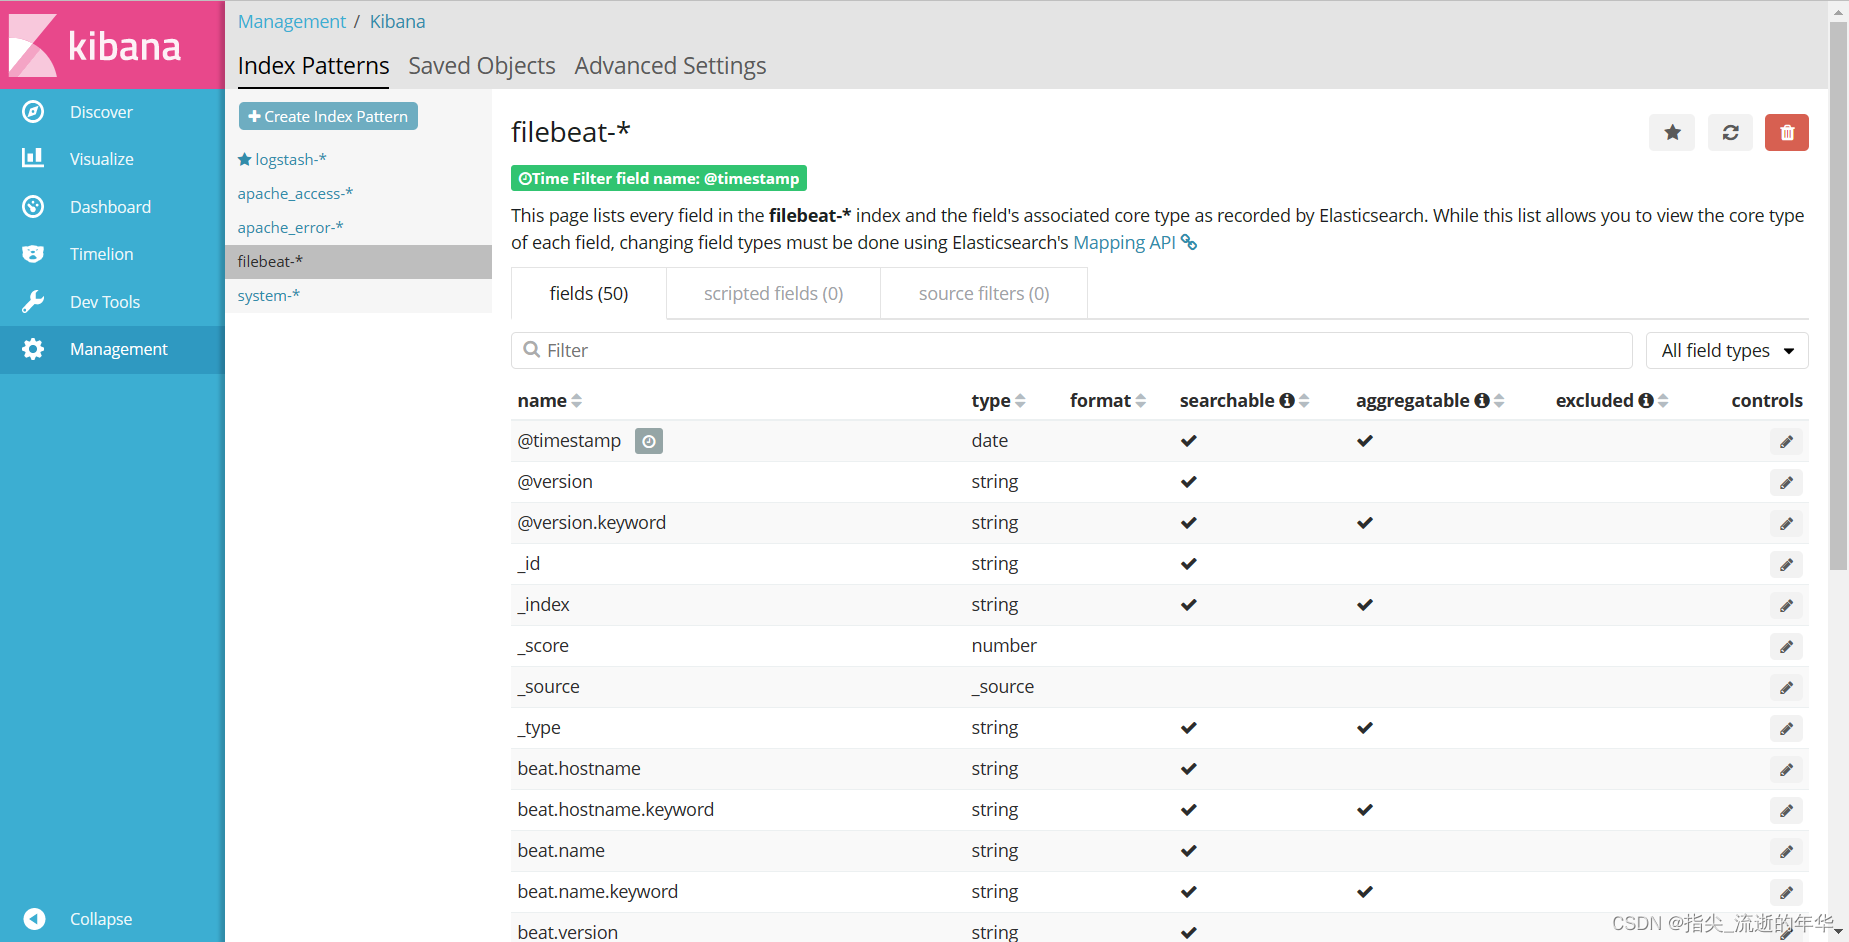Edit the _score field pencil icon
1849x942 pixels.
pyautogui.click(x=1786, y=646)
